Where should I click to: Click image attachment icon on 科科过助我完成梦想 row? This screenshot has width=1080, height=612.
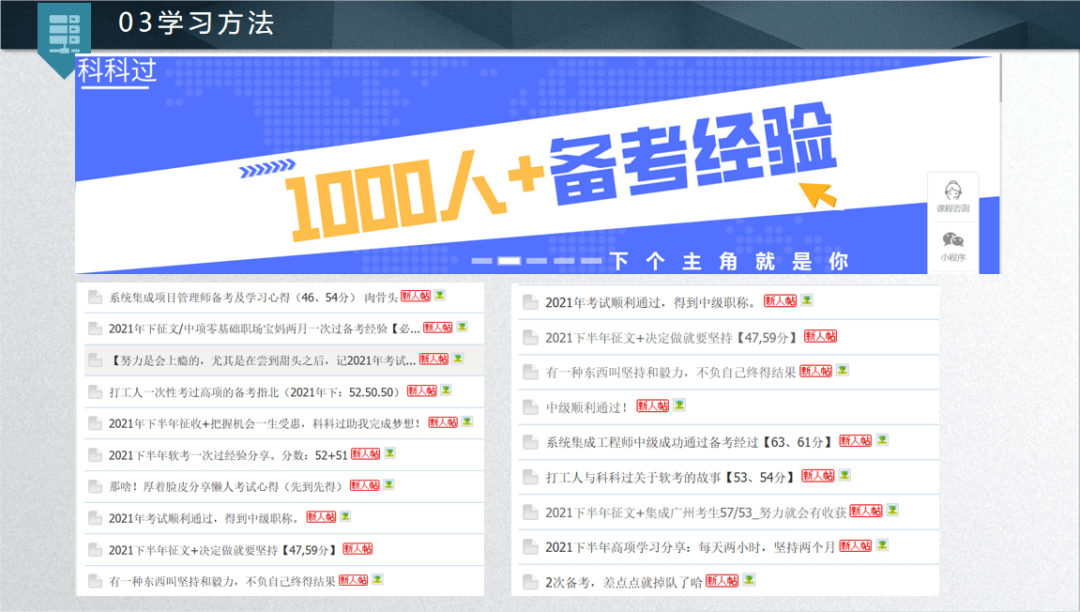point(467,421)
